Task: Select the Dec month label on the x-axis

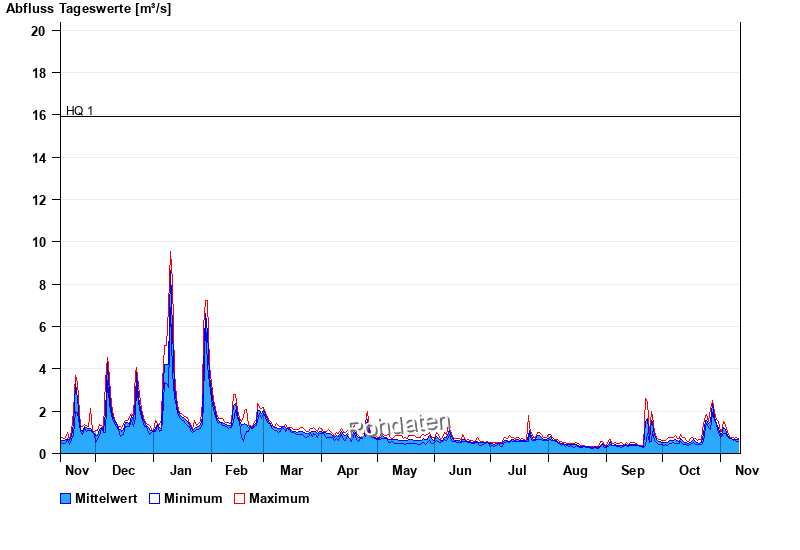Action: pyautogui.click(x=124, y=470)
